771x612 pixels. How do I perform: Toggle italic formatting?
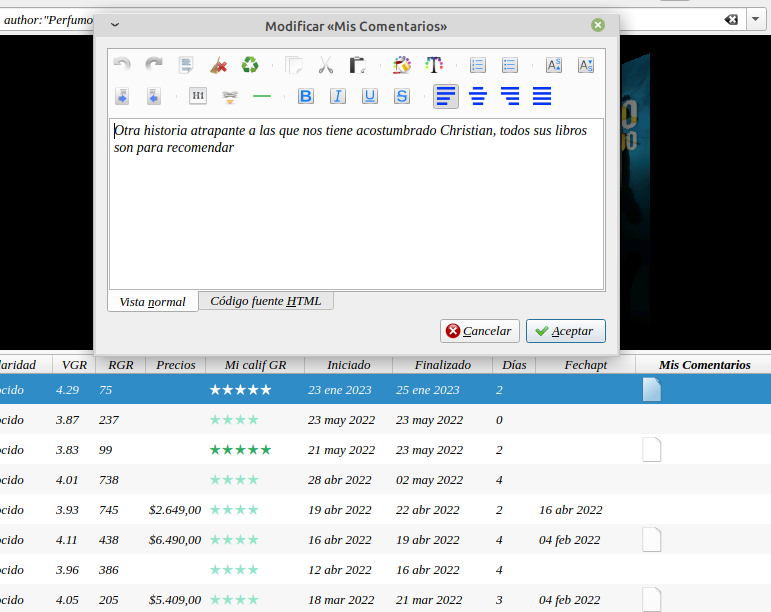338,96
